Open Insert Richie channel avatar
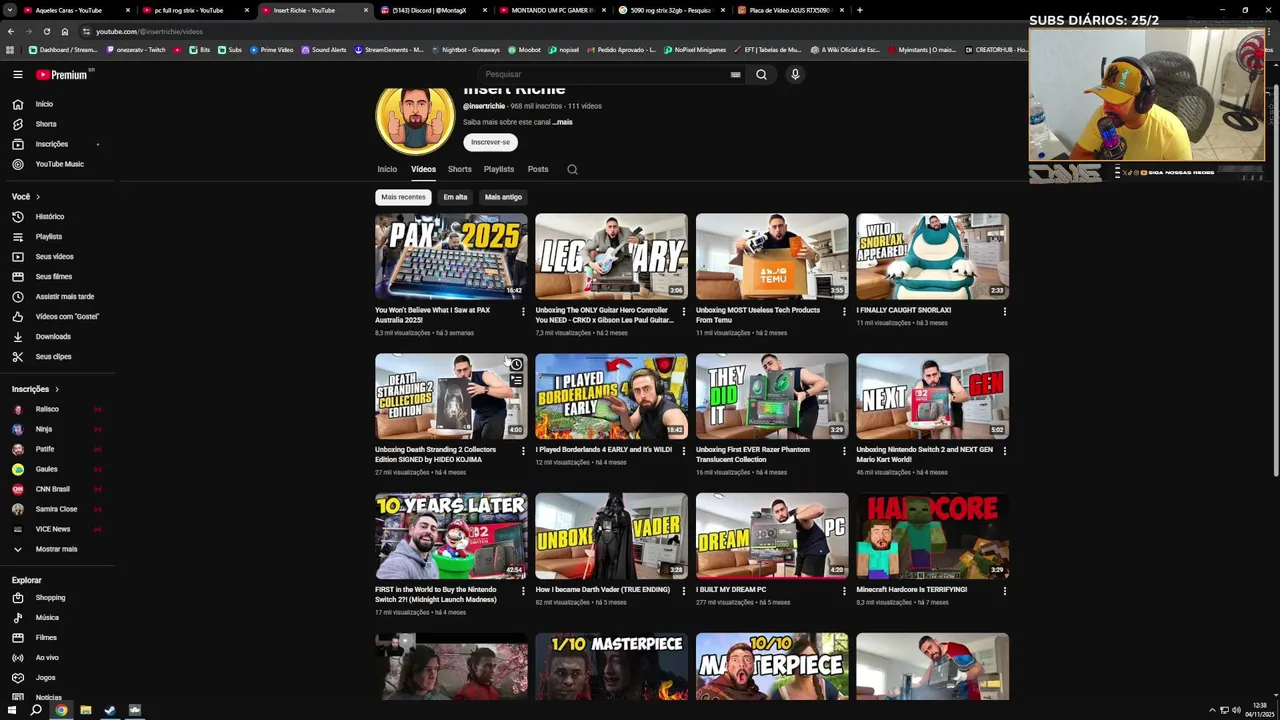This screenshot has width=1280, height=720. coord(415,119)
